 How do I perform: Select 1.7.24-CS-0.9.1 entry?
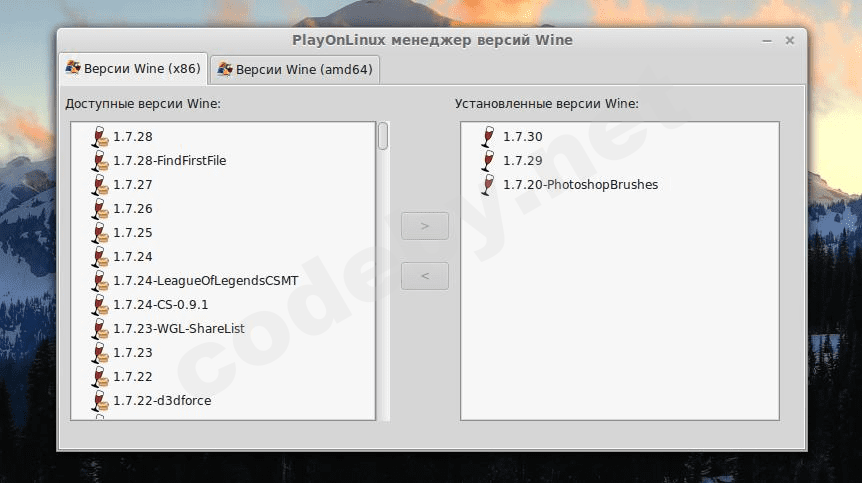point(161,305)
